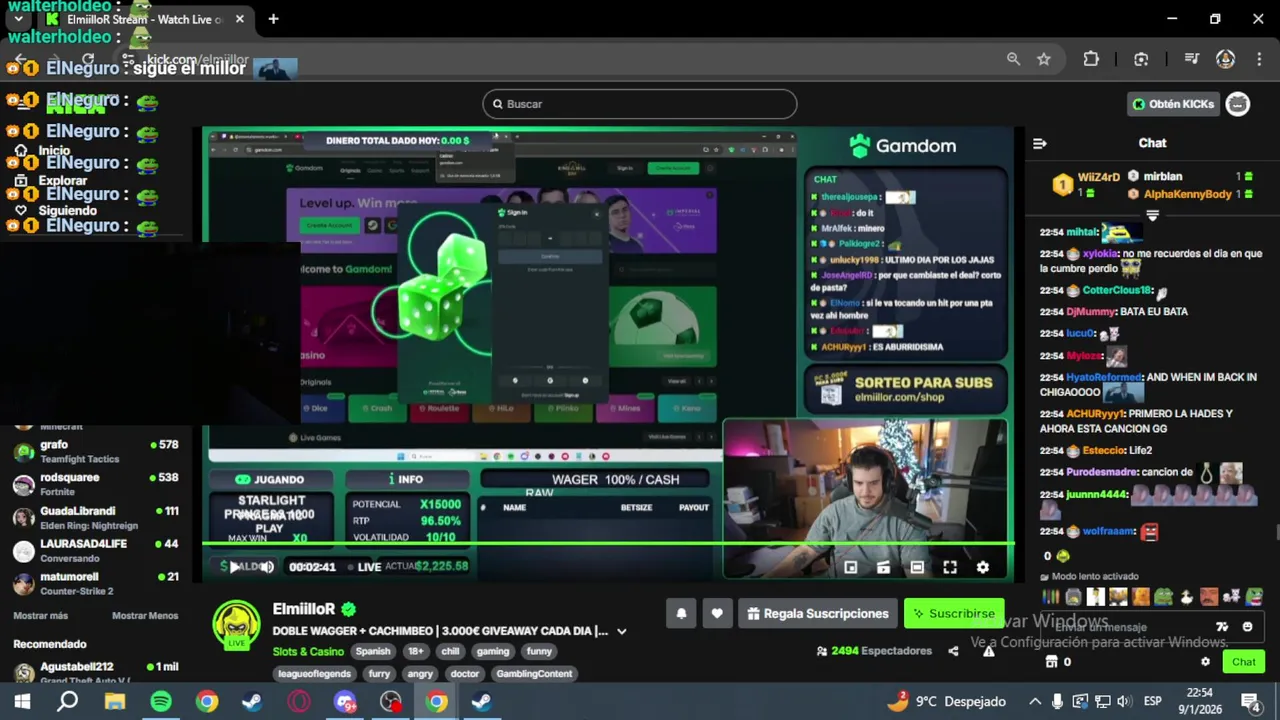Select the ElmiilloR Stream tab
The width and height of the screenshot is (1280, 720).
[x=145, y=19]
